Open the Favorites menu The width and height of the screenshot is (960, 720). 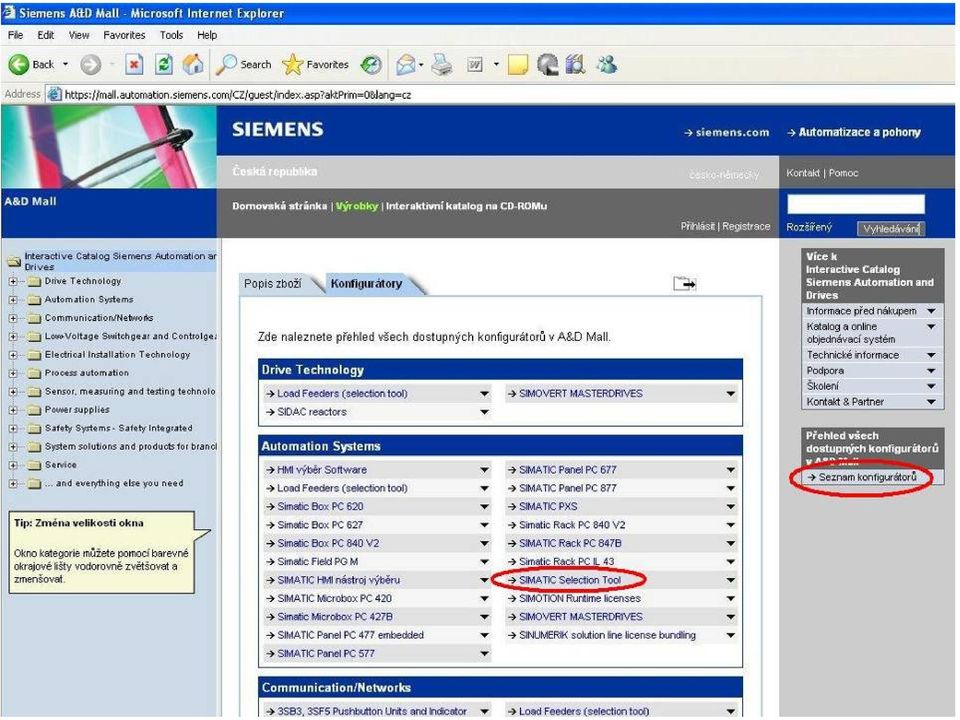pos(124,36)
